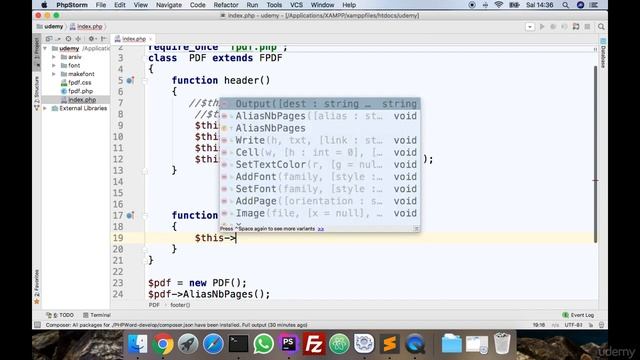Open the File menu
This screenshot has height=360, width=640.
100,5
